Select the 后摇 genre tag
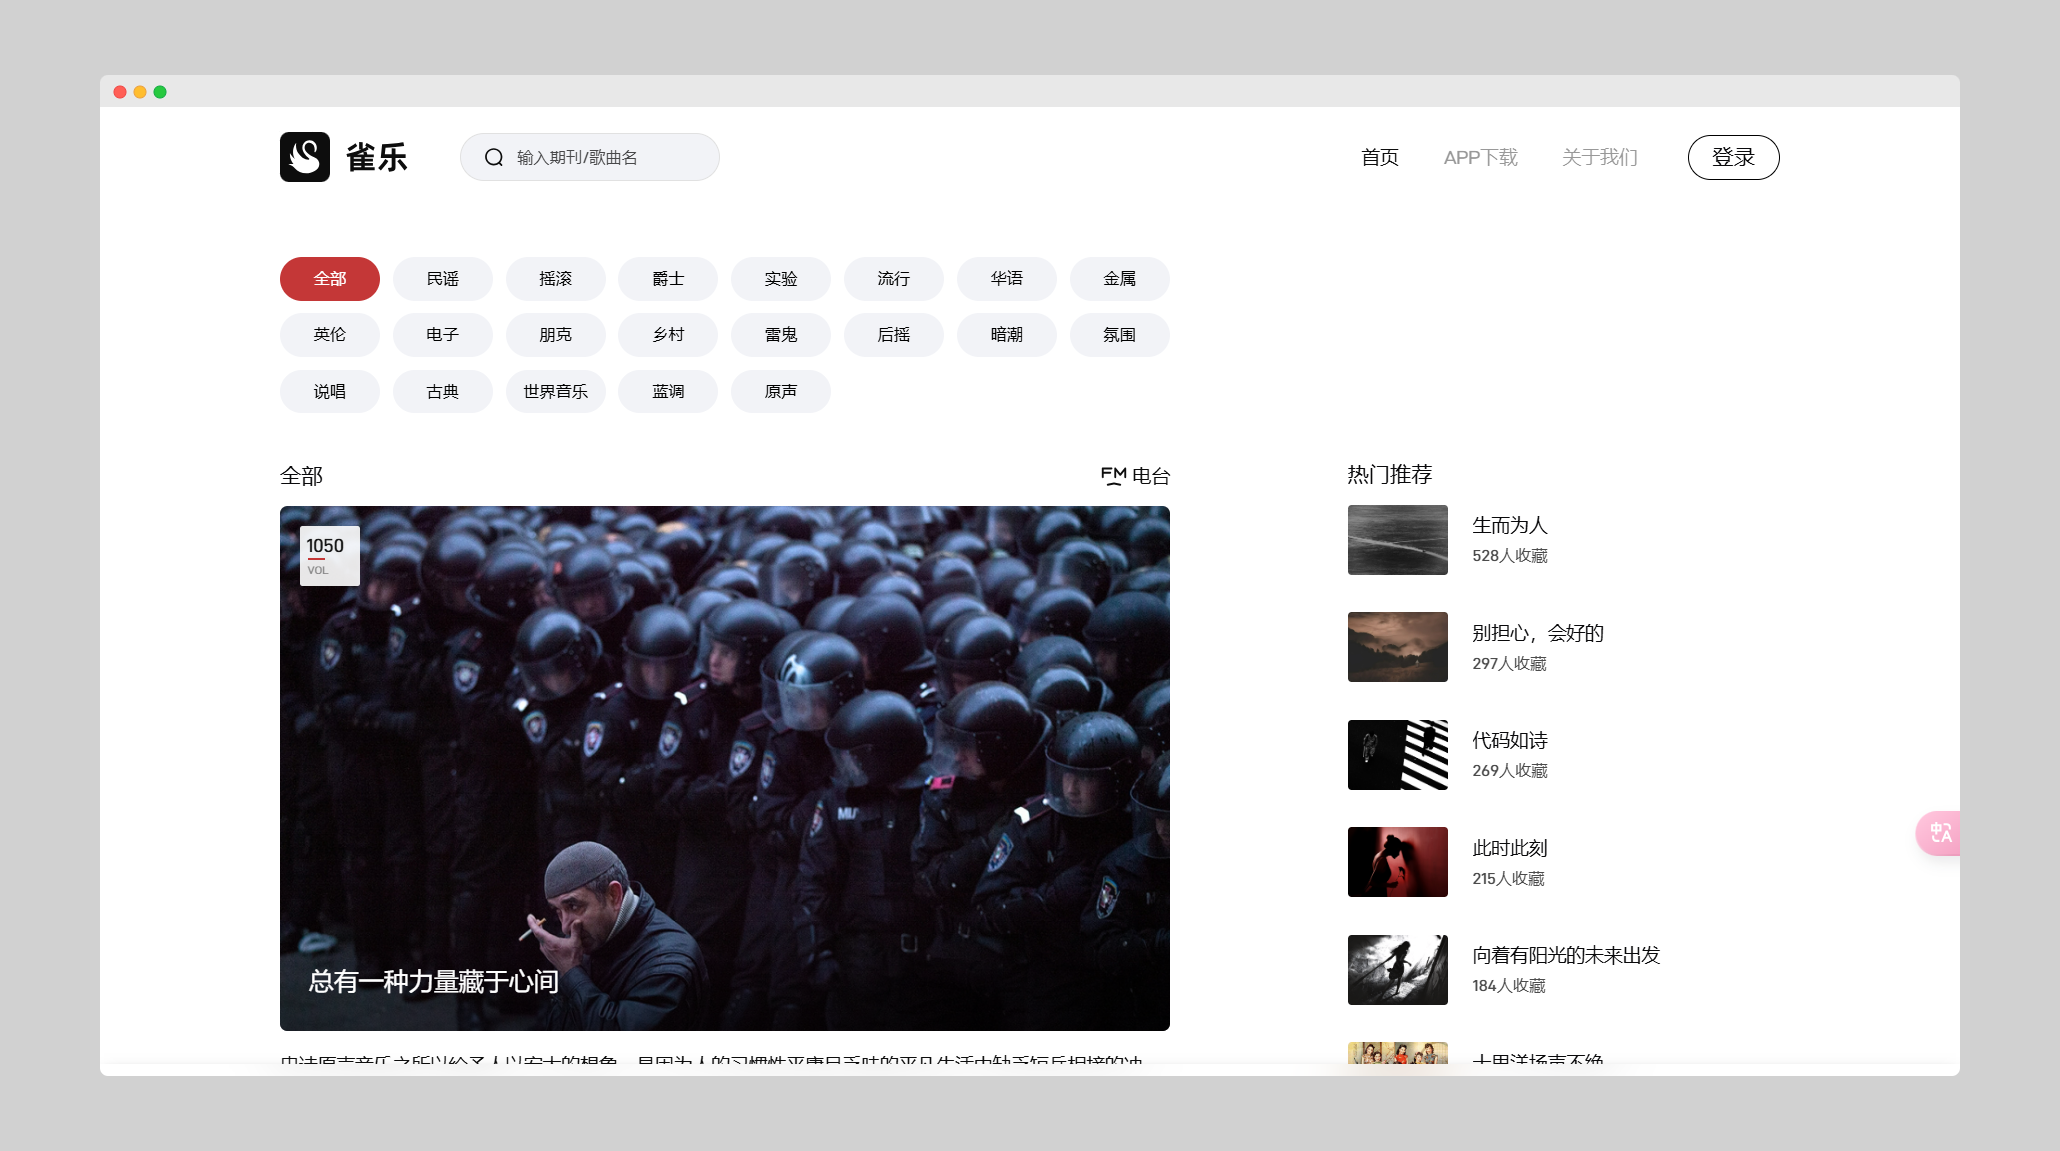Viewport: 2060px width, 1151px height. pos(894,335)
